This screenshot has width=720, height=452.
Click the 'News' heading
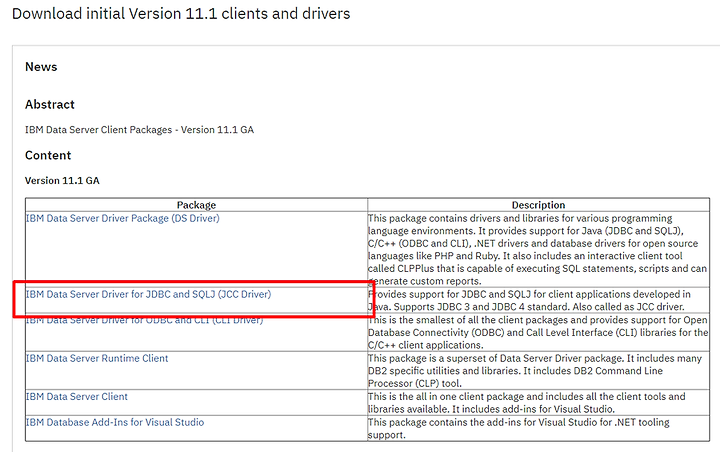point(41,67)
